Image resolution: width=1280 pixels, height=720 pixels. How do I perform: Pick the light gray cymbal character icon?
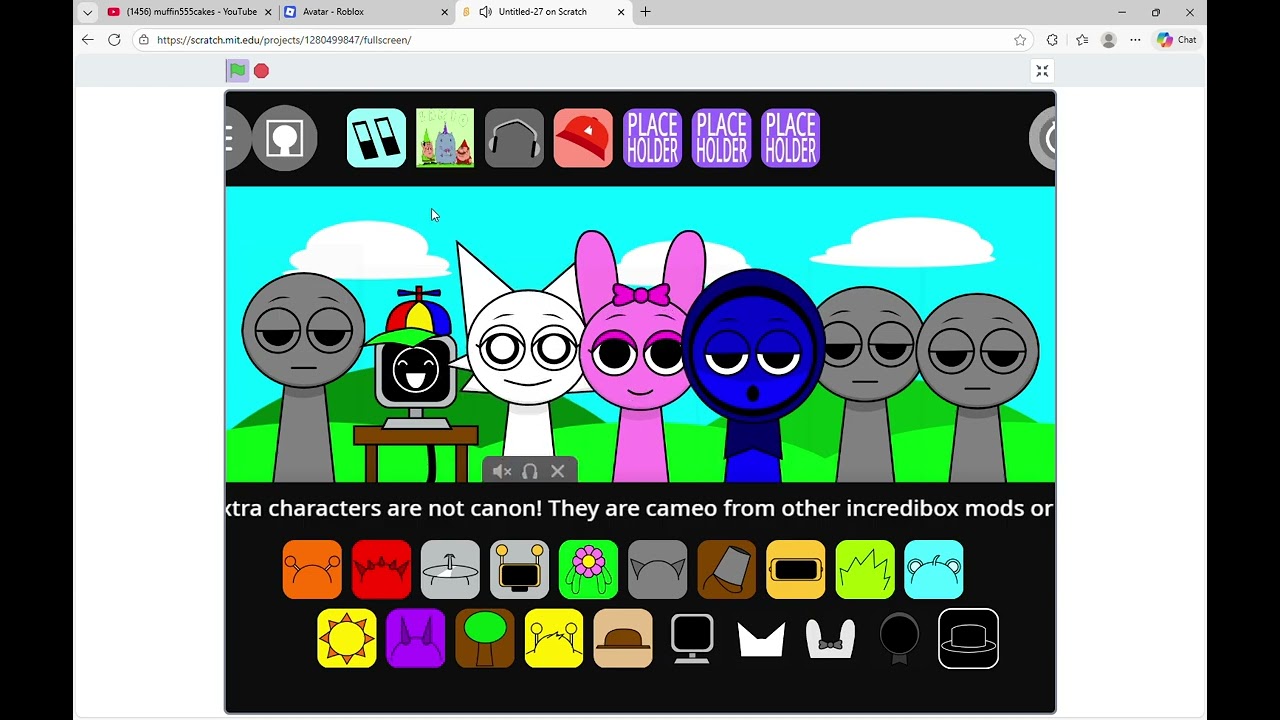point(450,570)
